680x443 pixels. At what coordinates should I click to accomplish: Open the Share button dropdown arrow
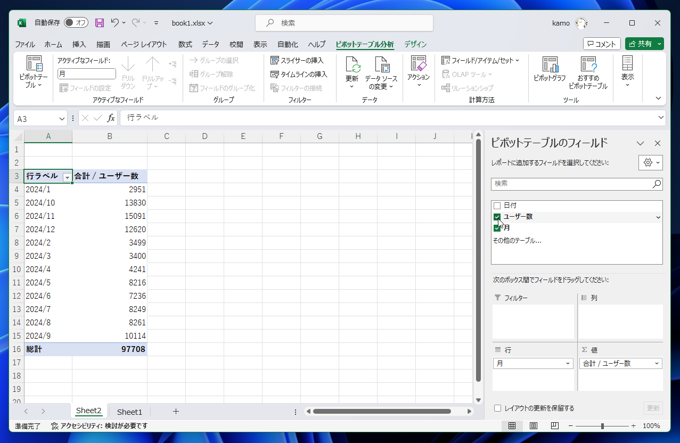pyautogui.click(x=659, y=44)
